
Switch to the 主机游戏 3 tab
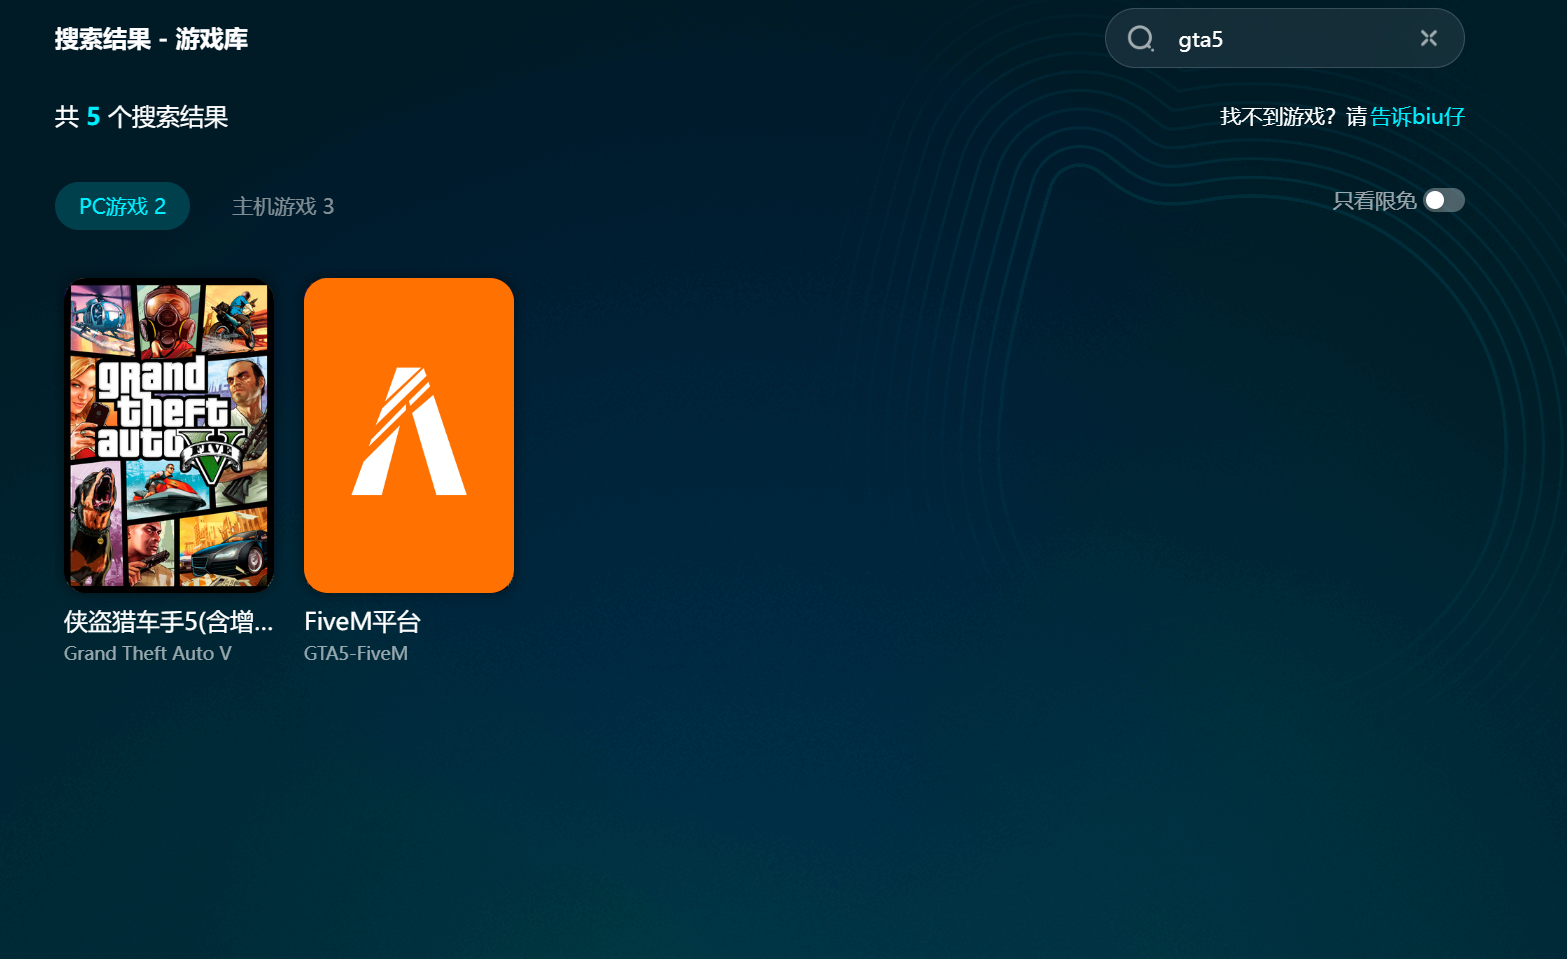point(283,206)
